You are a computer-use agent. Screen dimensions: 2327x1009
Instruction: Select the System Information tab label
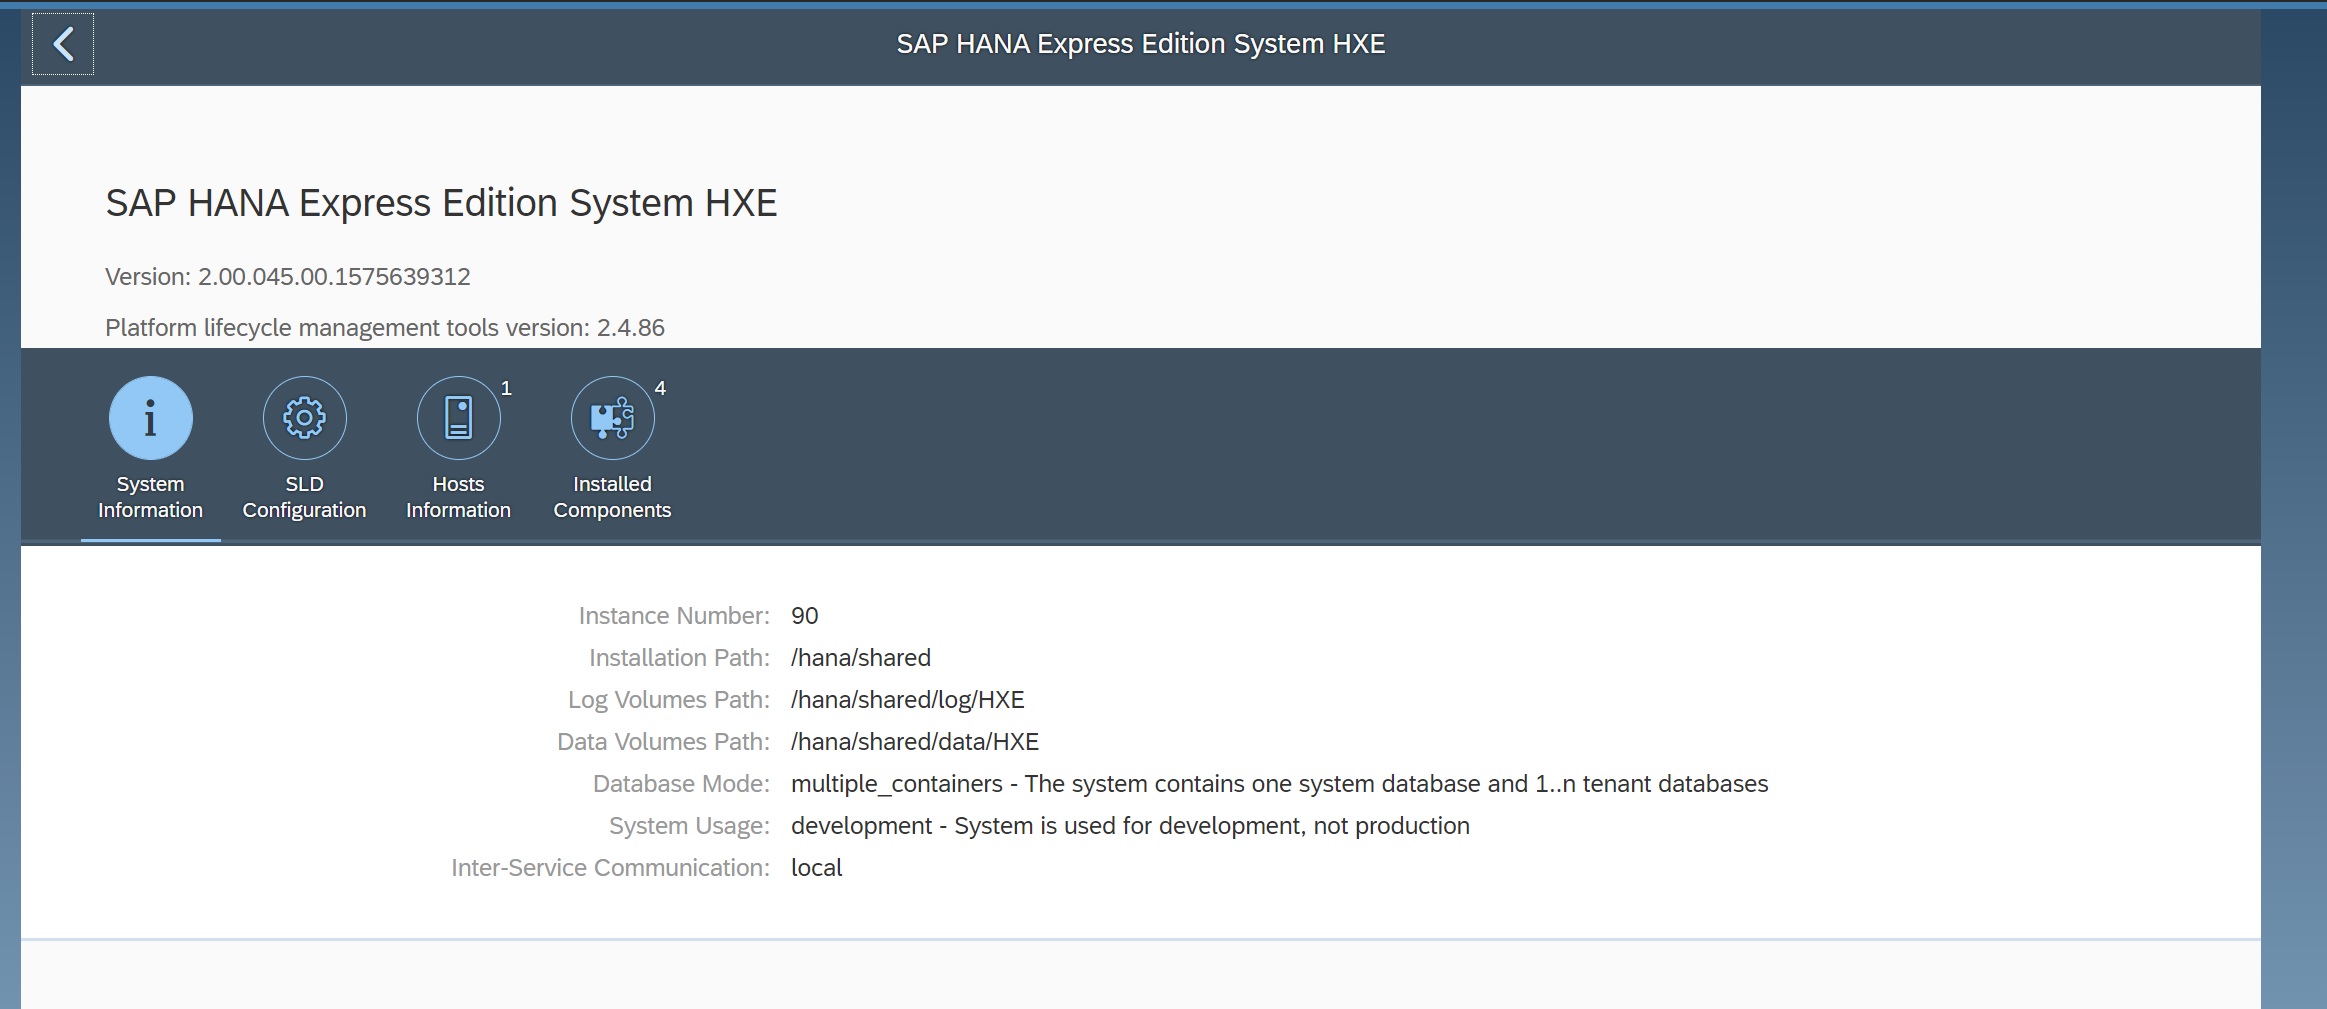(150, 497)
